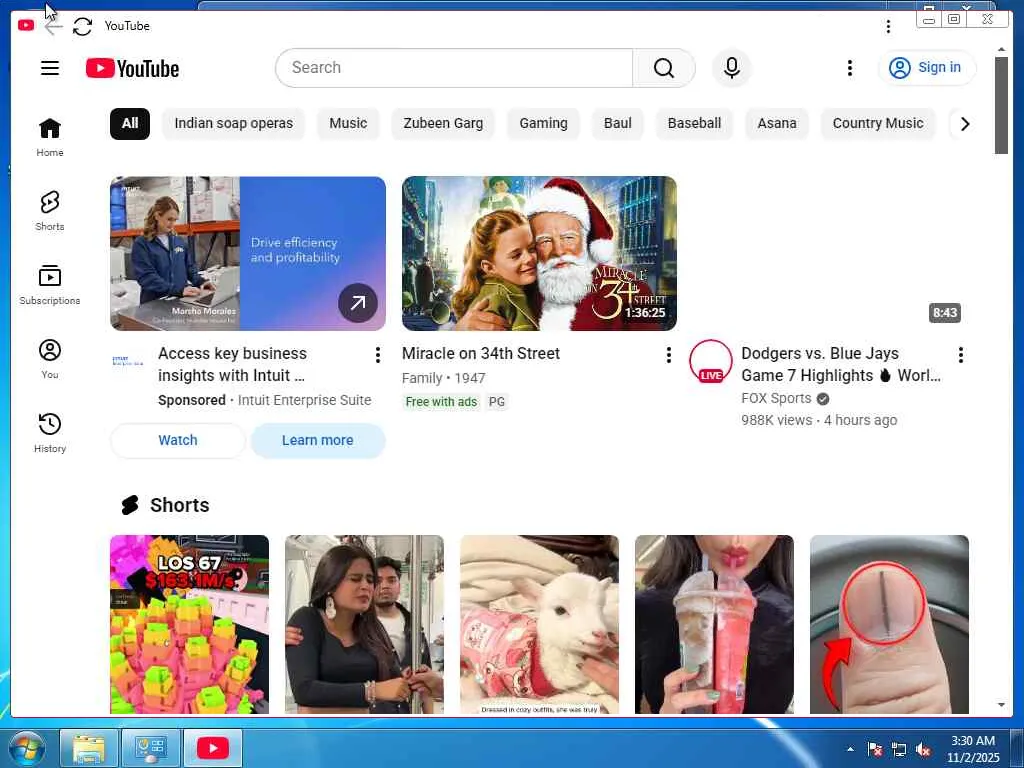The height and width of the screenshot is (768, 1024).
Task: Select the Indian soap operas chip
Action: (233, 123)
